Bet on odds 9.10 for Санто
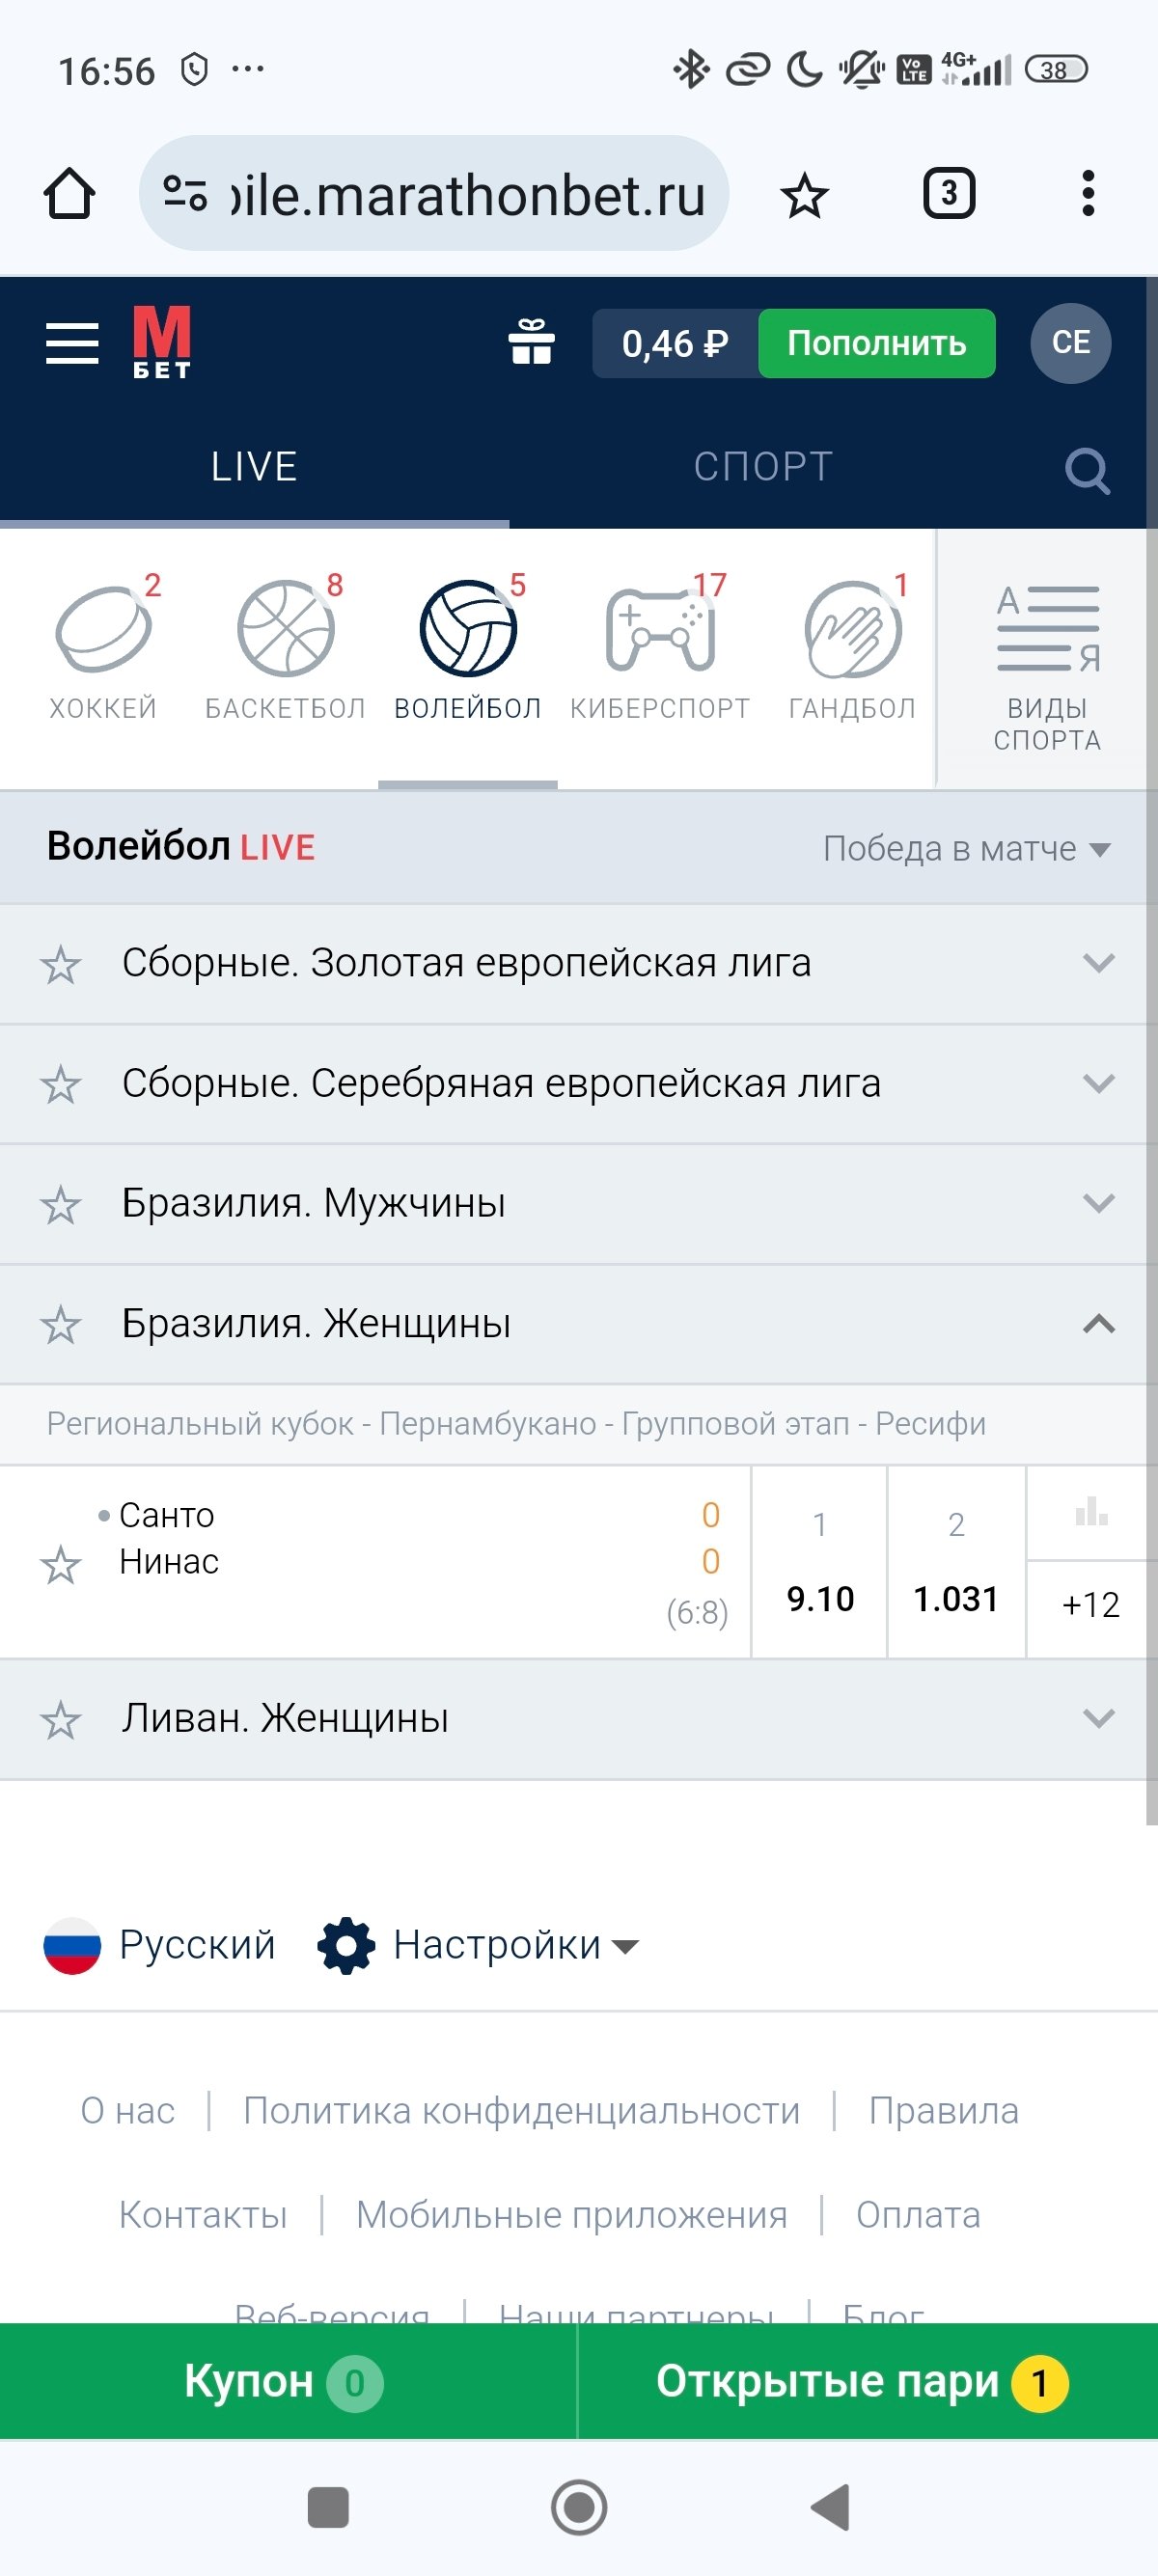Screen dimensions: 1158x2576 [820, 1597]
